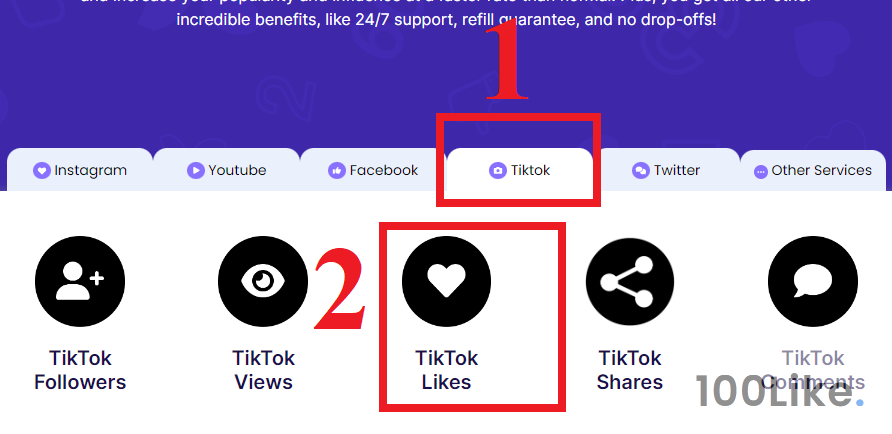Click the Other Services ellipsis icon
Image resolution: width=892 pixels, height=434 pixels.
click(x=761, y=172)
